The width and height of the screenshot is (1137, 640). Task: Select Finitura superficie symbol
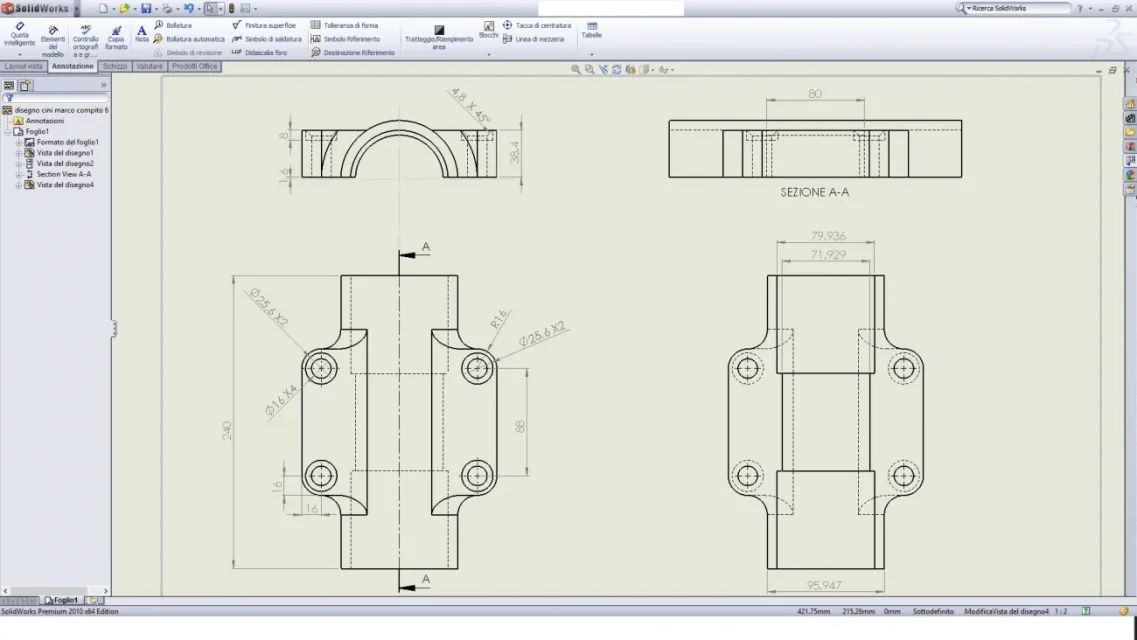click(x=264, y=25)
